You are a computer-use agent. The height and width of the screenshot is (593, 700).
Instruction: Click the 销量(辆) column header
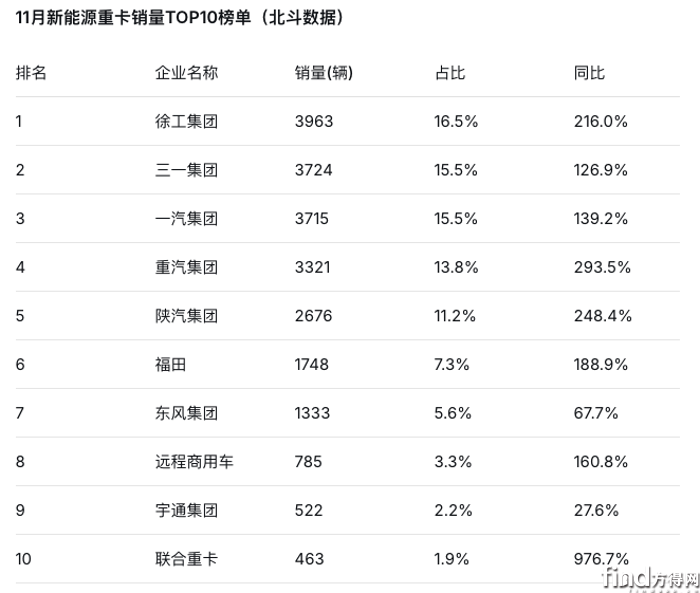click(x=323, y=73)
